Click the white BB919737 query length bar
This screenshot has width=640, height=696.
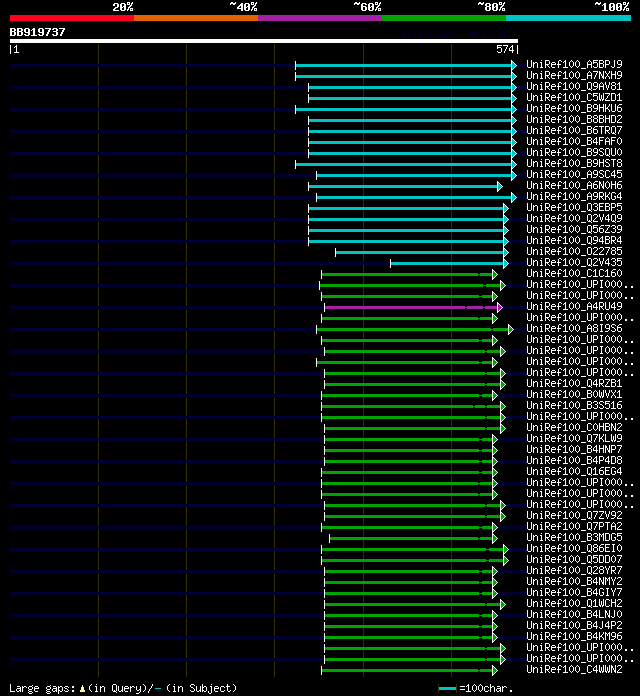(x=264, y=41)
